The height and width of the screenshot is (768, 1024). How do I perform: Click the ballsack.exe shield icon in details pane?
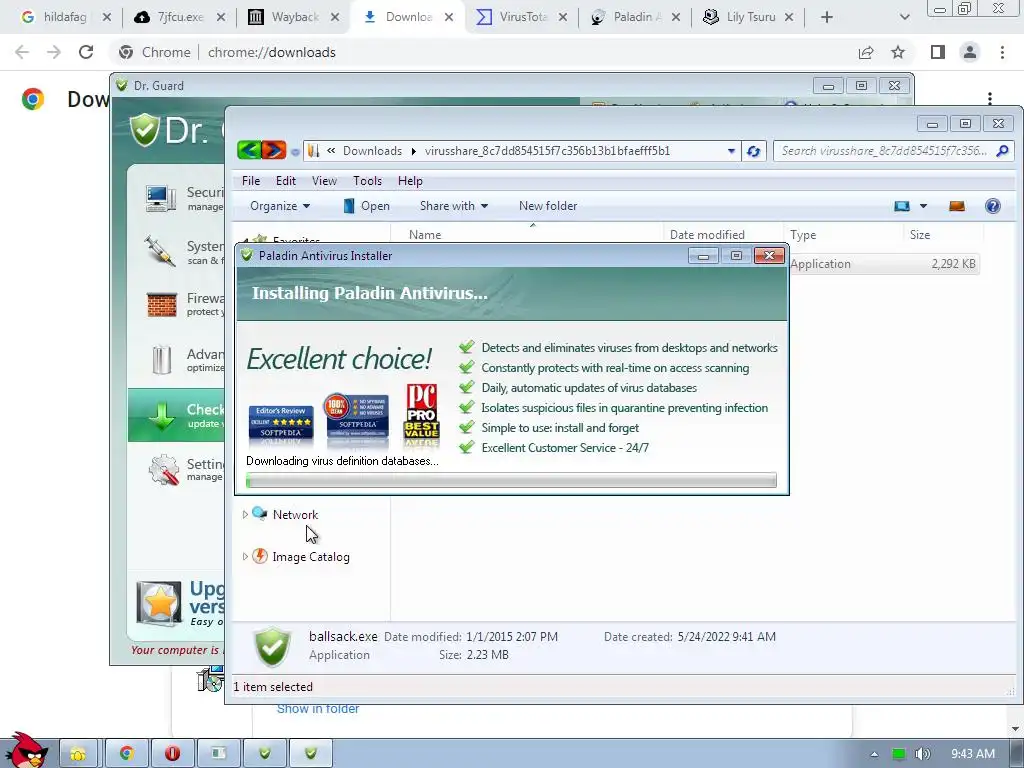[x=272, y=646]
